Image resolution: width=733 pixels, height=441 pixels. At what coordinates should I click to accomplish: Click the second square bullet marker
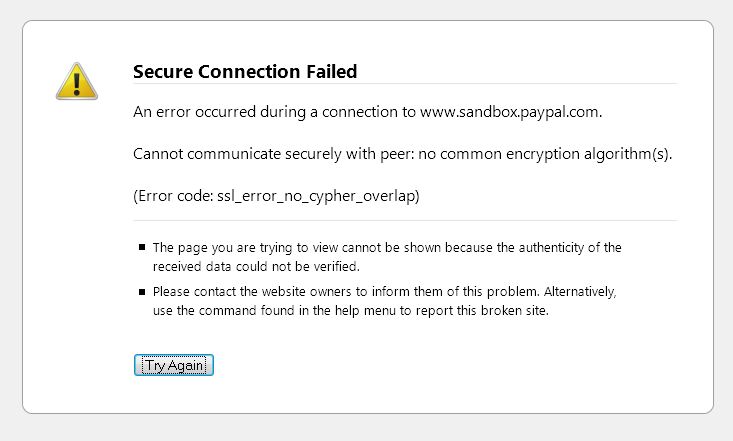[140, 292]
